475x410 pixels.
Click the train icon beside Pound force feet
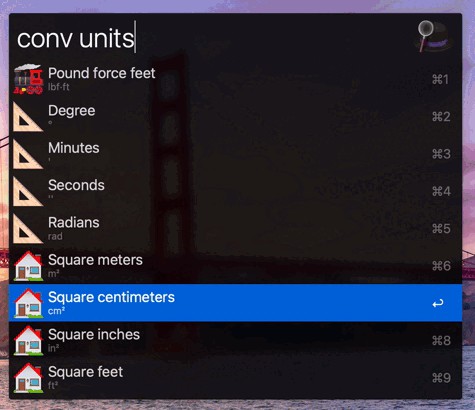[x=28, y=79]
